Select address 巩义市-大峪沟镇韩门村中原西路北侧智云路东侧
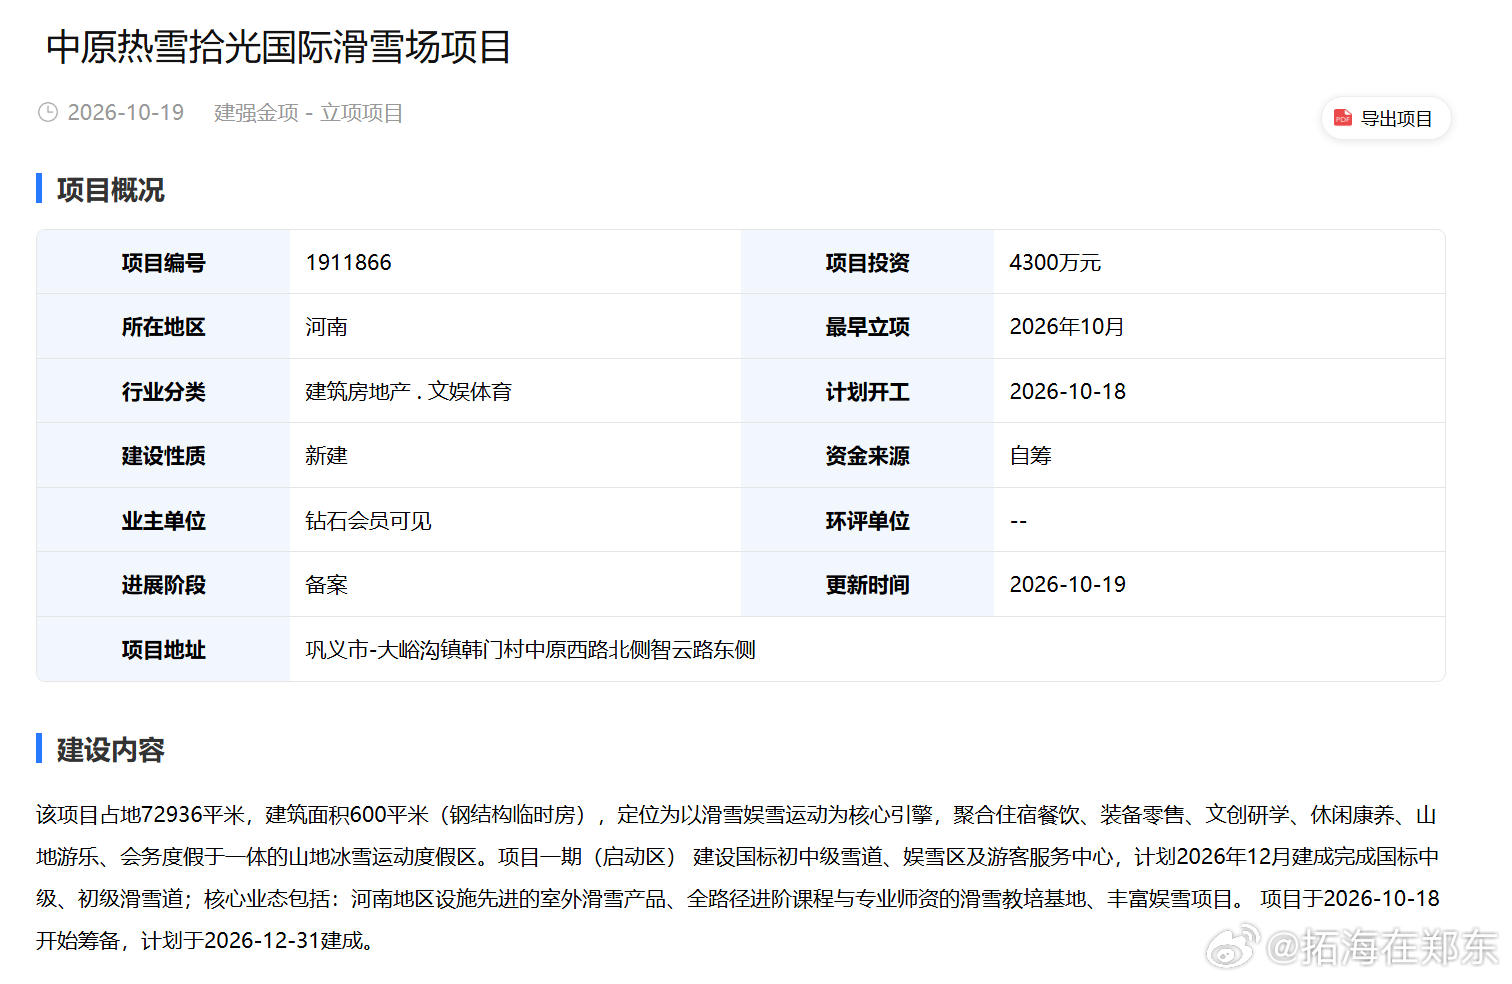This screenshot has width=1512, height=984. click(530, 650)
